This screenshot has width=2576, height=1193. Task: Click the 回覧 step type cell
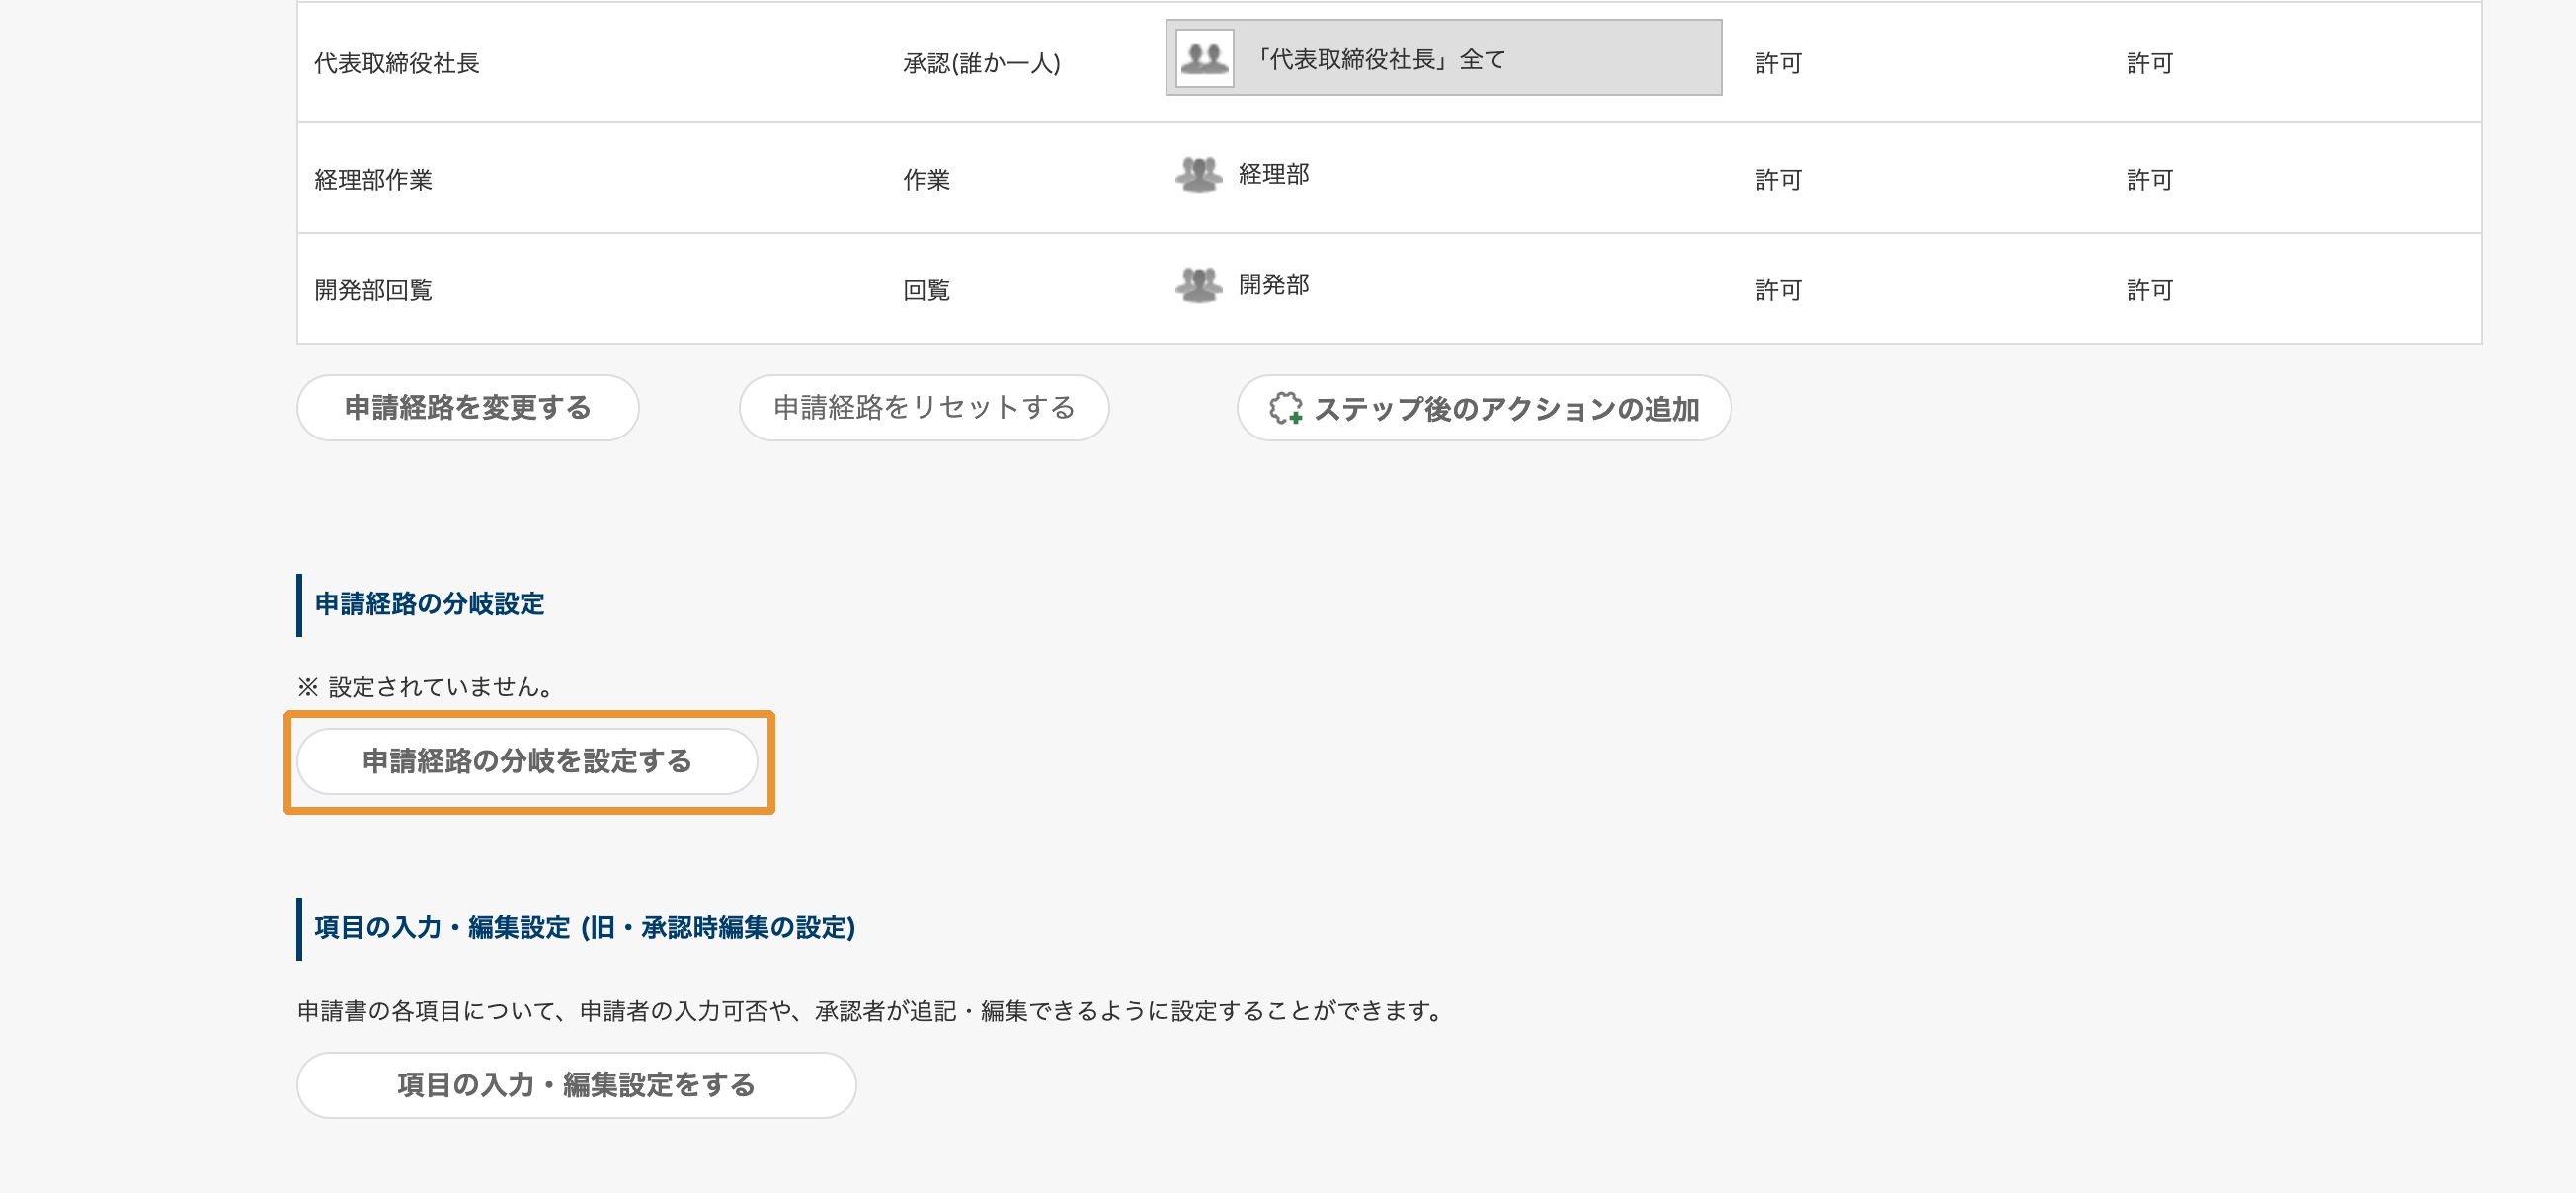(926, 291)
